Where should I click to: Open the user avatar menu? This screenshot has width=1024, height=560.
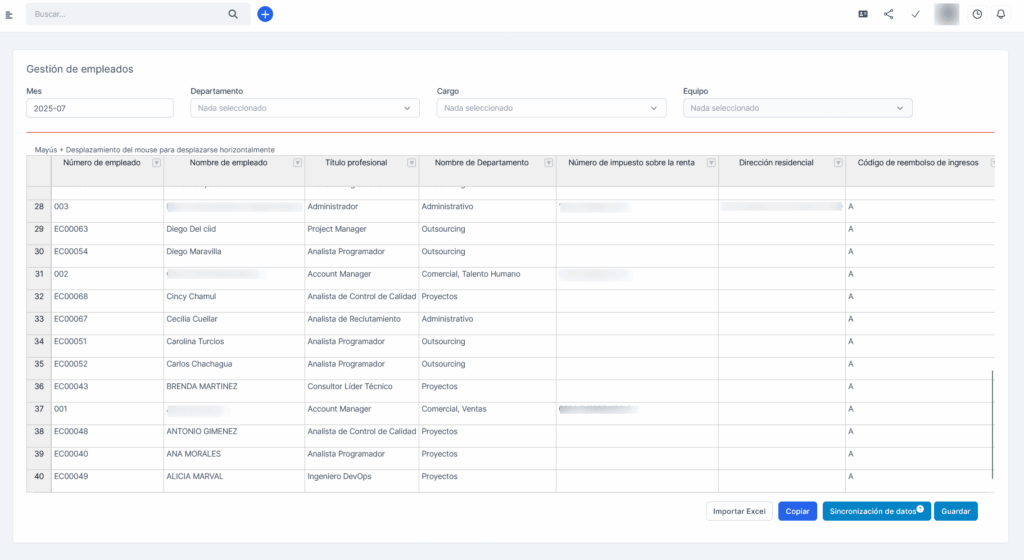coord(946,14)
